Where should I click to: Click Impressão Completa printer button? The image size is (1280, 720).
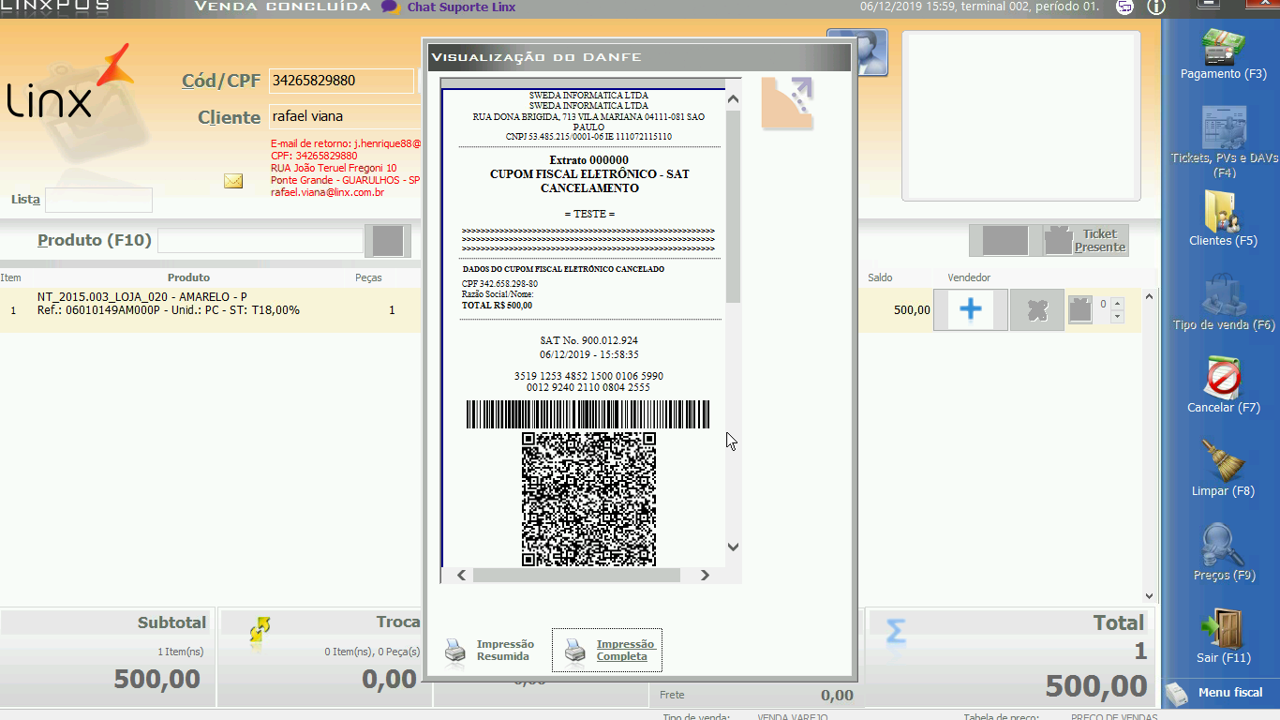pyautogui.click(x=607, y=650)
